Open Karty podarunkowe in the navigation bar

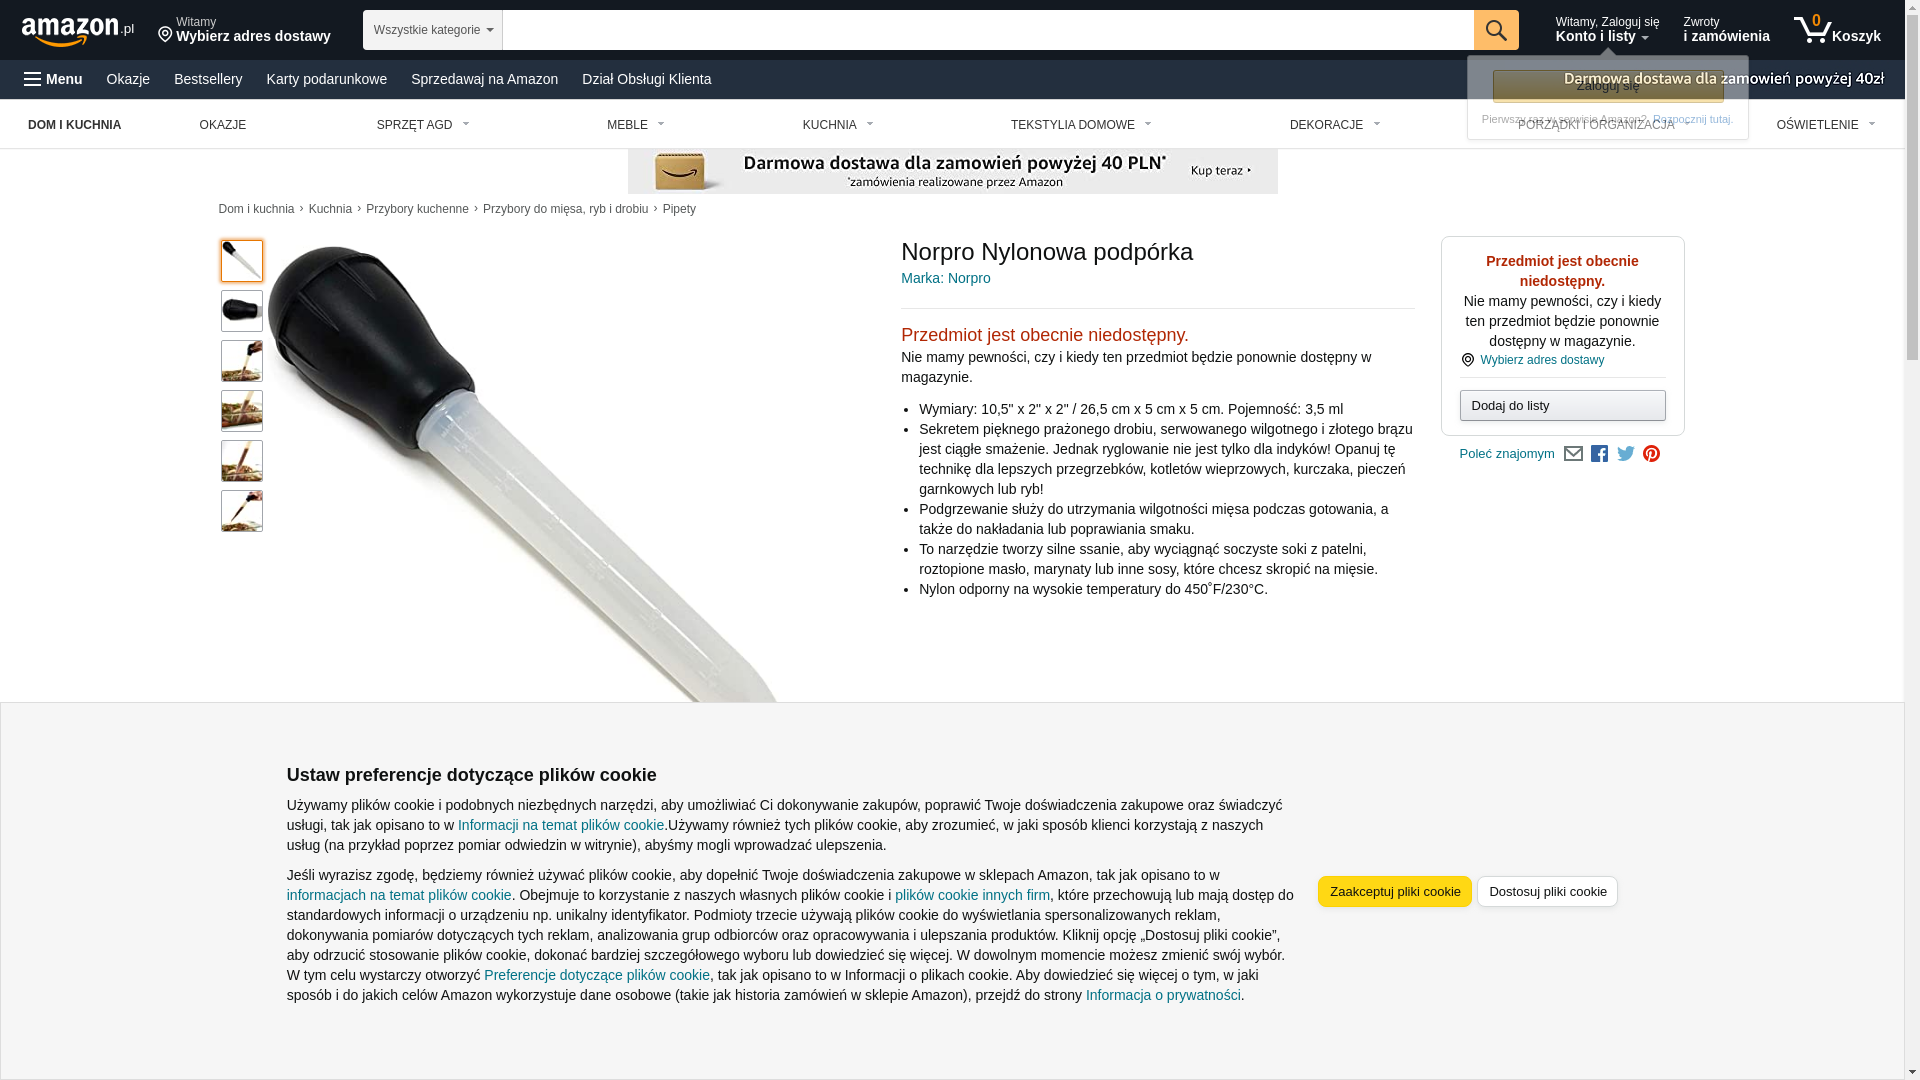click(x=327, y=79)
